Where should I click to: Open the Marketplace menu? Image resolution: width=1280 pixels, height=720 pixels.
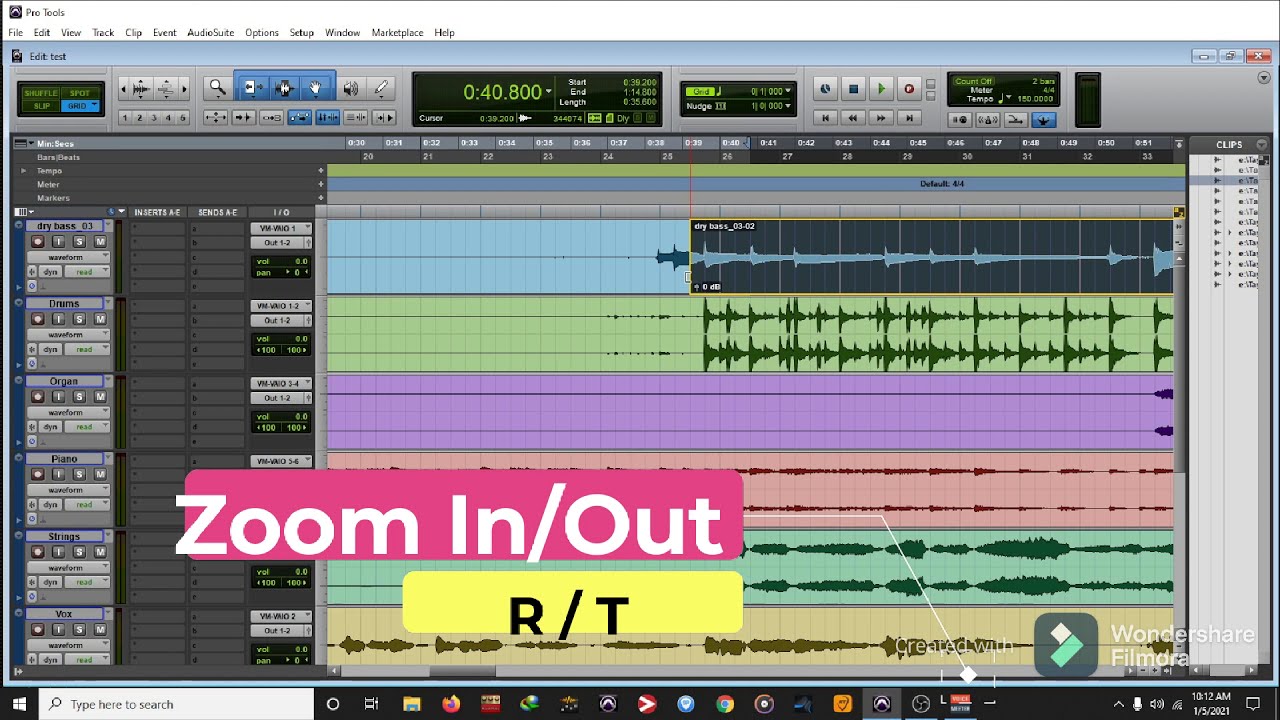(x=397, y=32)
